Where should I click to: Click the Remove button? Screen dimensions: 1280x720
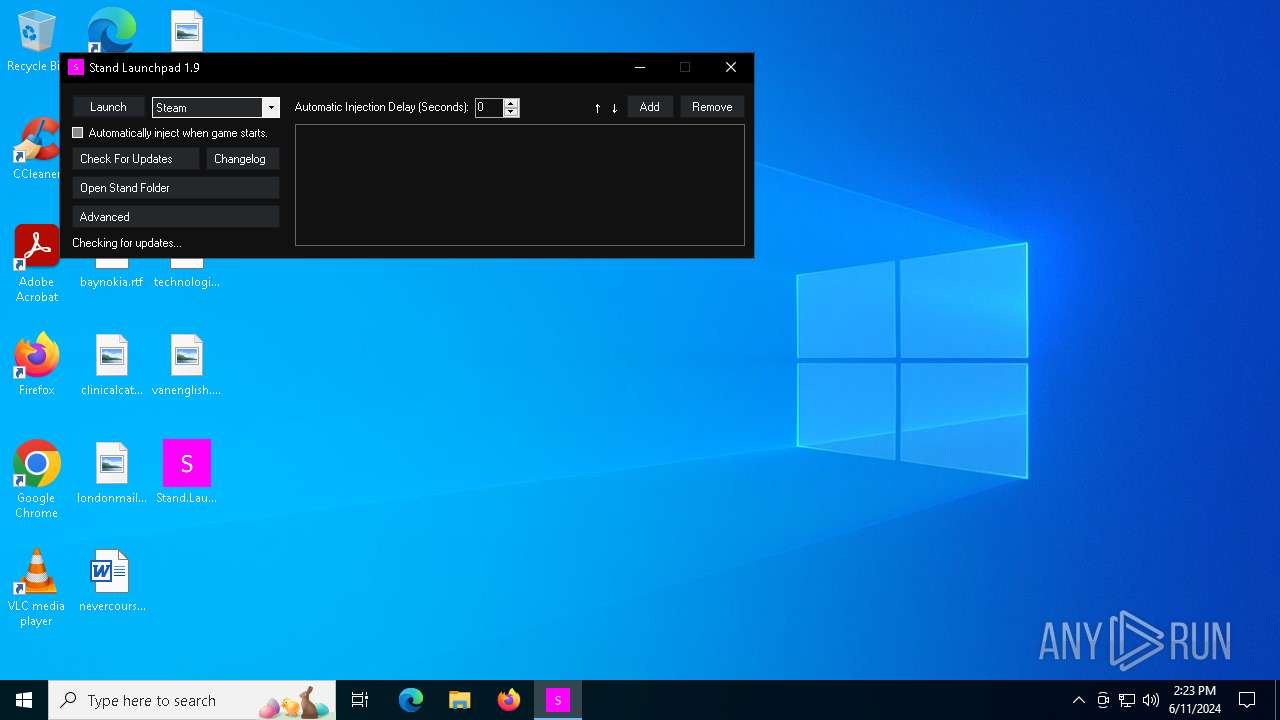(x=712, y=107)
